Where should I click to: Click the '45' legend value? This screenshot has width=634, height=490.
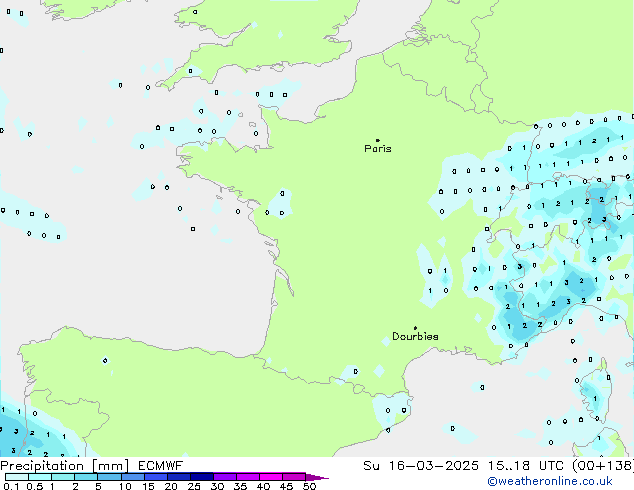286,486
